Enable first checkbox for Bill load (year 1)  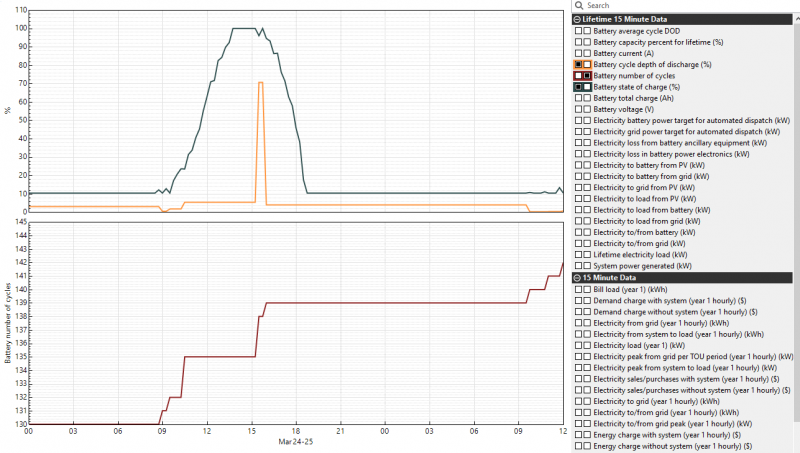click(579, 289)
